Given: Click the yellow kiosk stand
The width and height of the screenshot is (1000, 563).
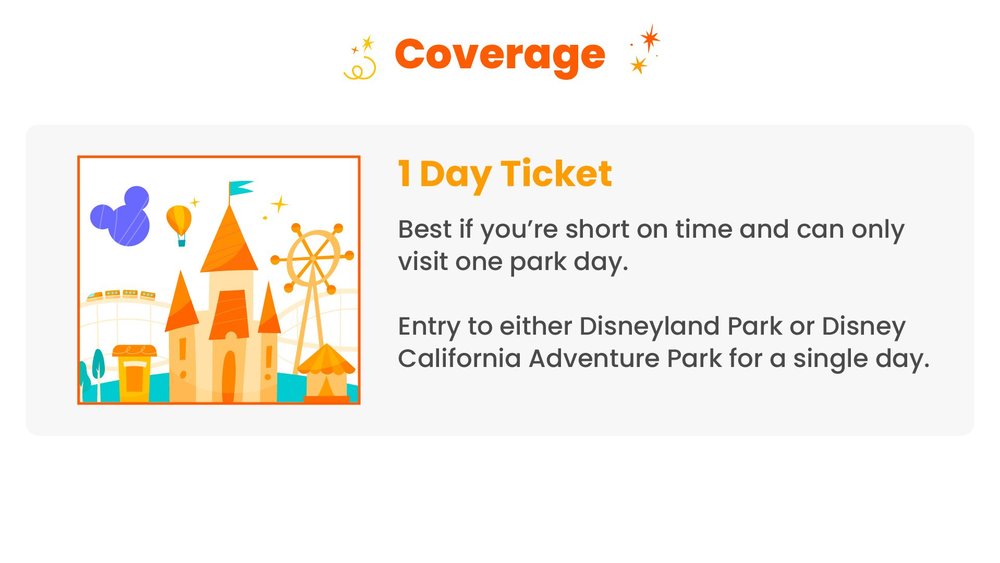Looking at the screenshot, I should pyautogui.click(x=134, y=371).
